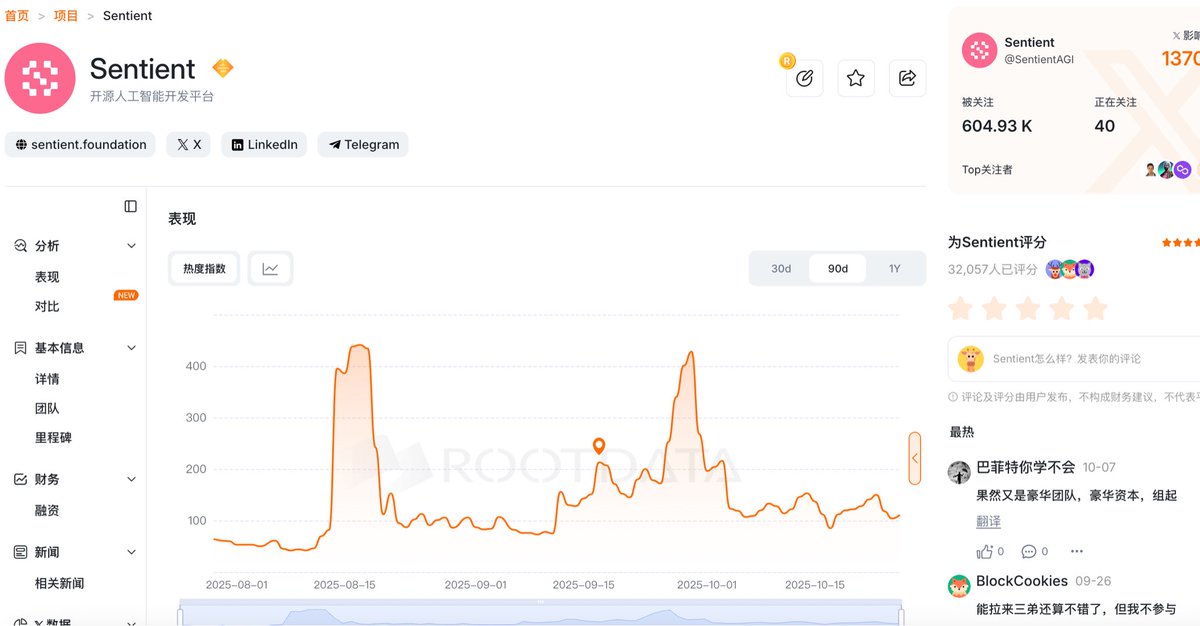Screen dimensions: 1200x626
Task: Click the orange location marker on chart
Action: (599, 446)
